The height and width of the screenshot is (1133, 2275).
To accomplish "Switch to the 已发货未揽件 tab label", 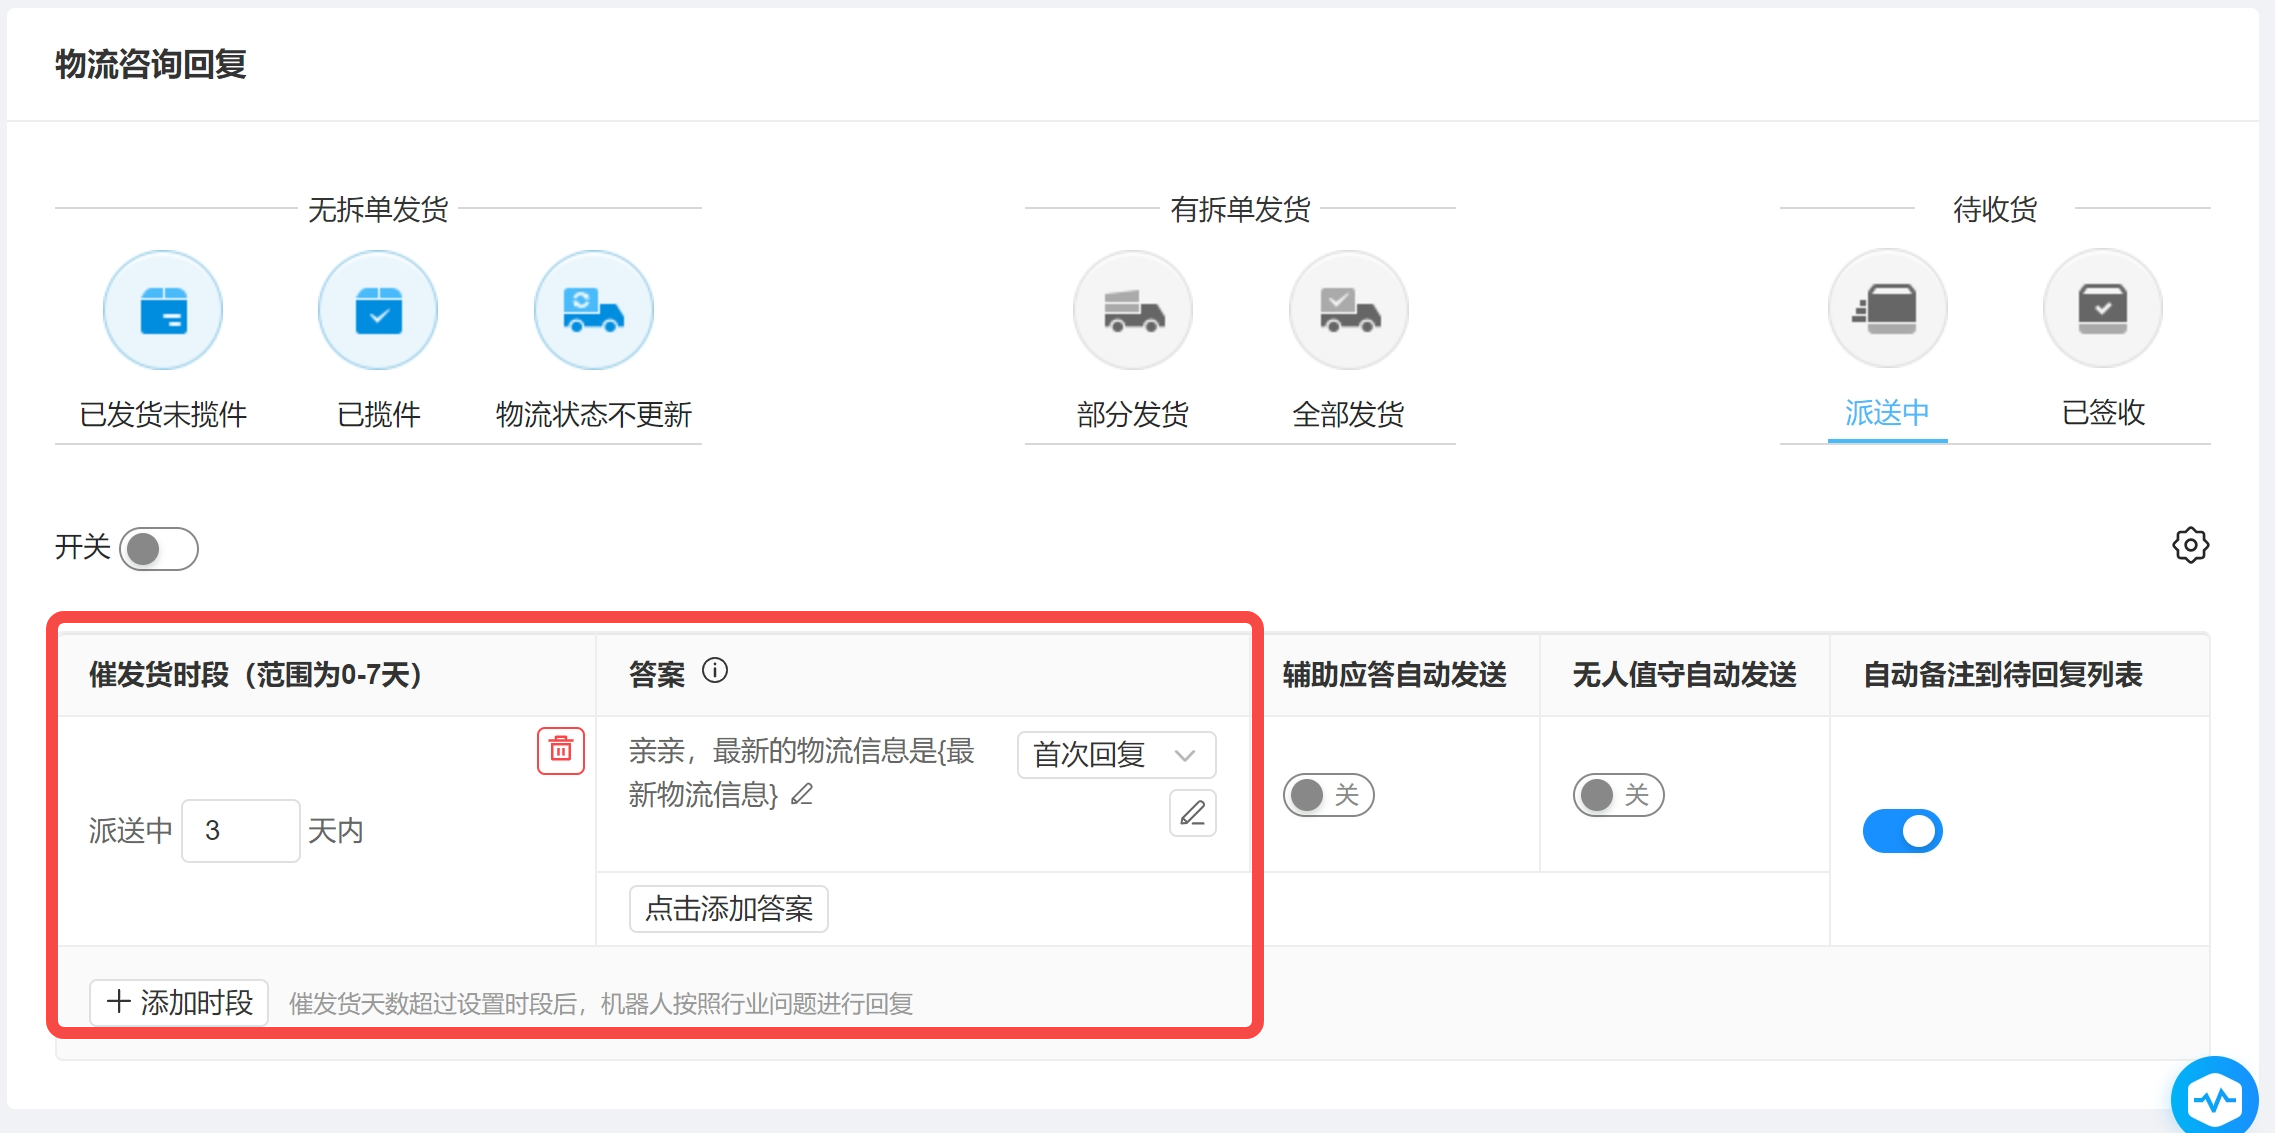I will coord(163,414).
